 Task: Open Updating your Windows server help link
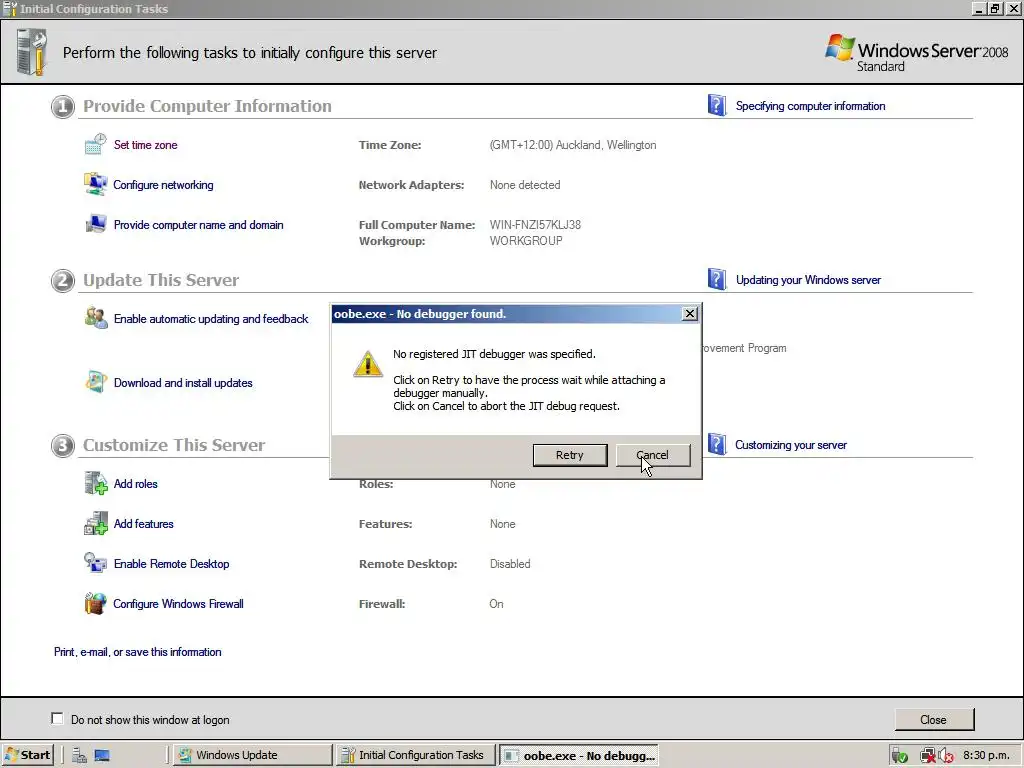[808, 280]
